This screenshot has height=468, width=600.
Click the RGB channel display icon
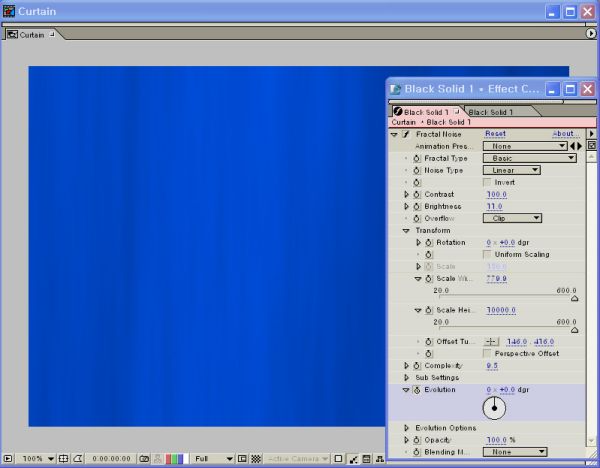(x=176, y=458)
